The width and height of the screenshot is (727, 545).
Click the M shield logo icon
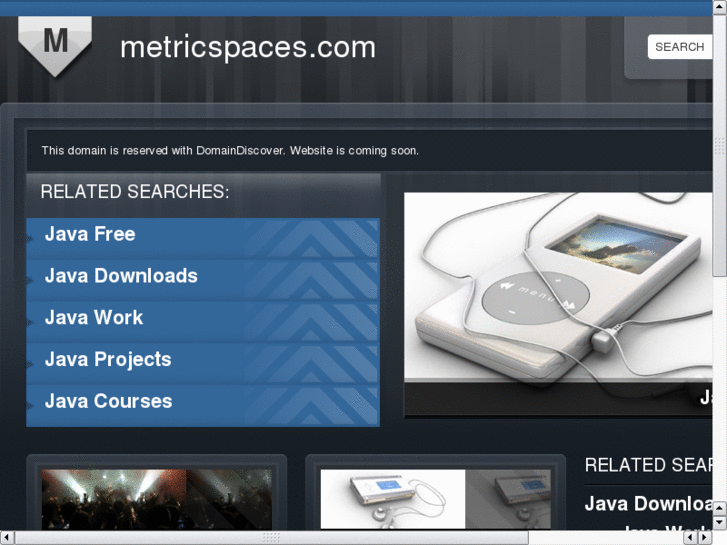[x=55, y=46]
